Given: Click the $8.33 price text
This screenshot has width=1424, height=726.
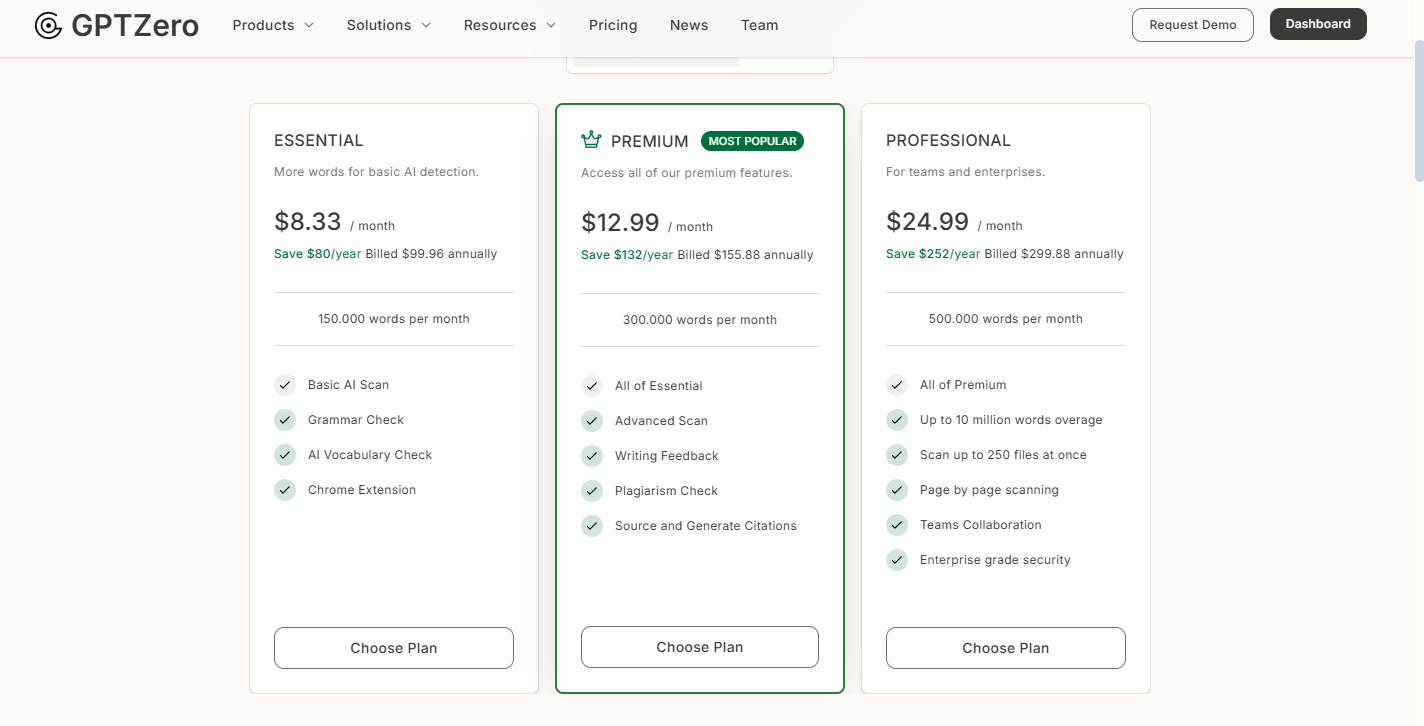Looking at the screenshot, I should coord(308,221).
